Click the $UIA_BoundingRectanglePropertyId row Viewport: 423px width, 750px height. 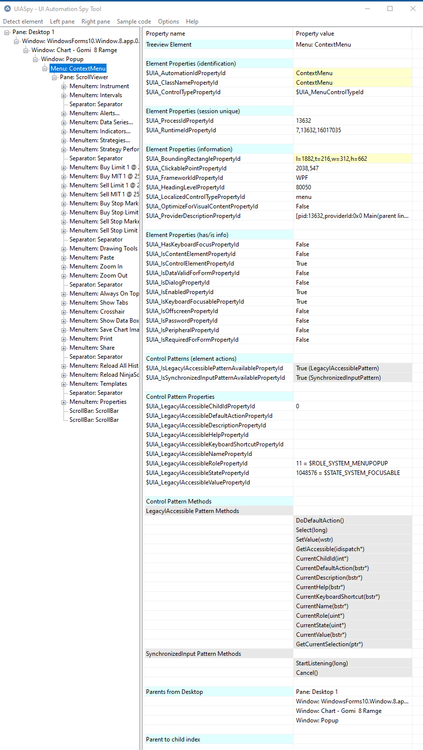pyautogui.click(x=278, y=159)
